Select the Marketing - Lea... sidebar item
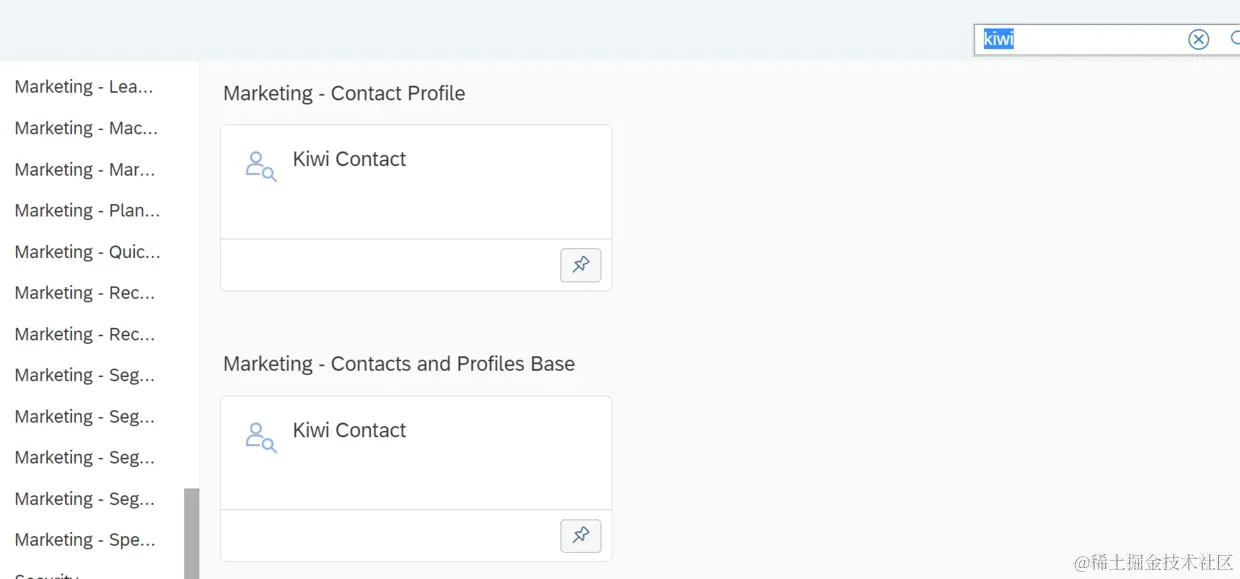1240x579 pixels. 84,87
